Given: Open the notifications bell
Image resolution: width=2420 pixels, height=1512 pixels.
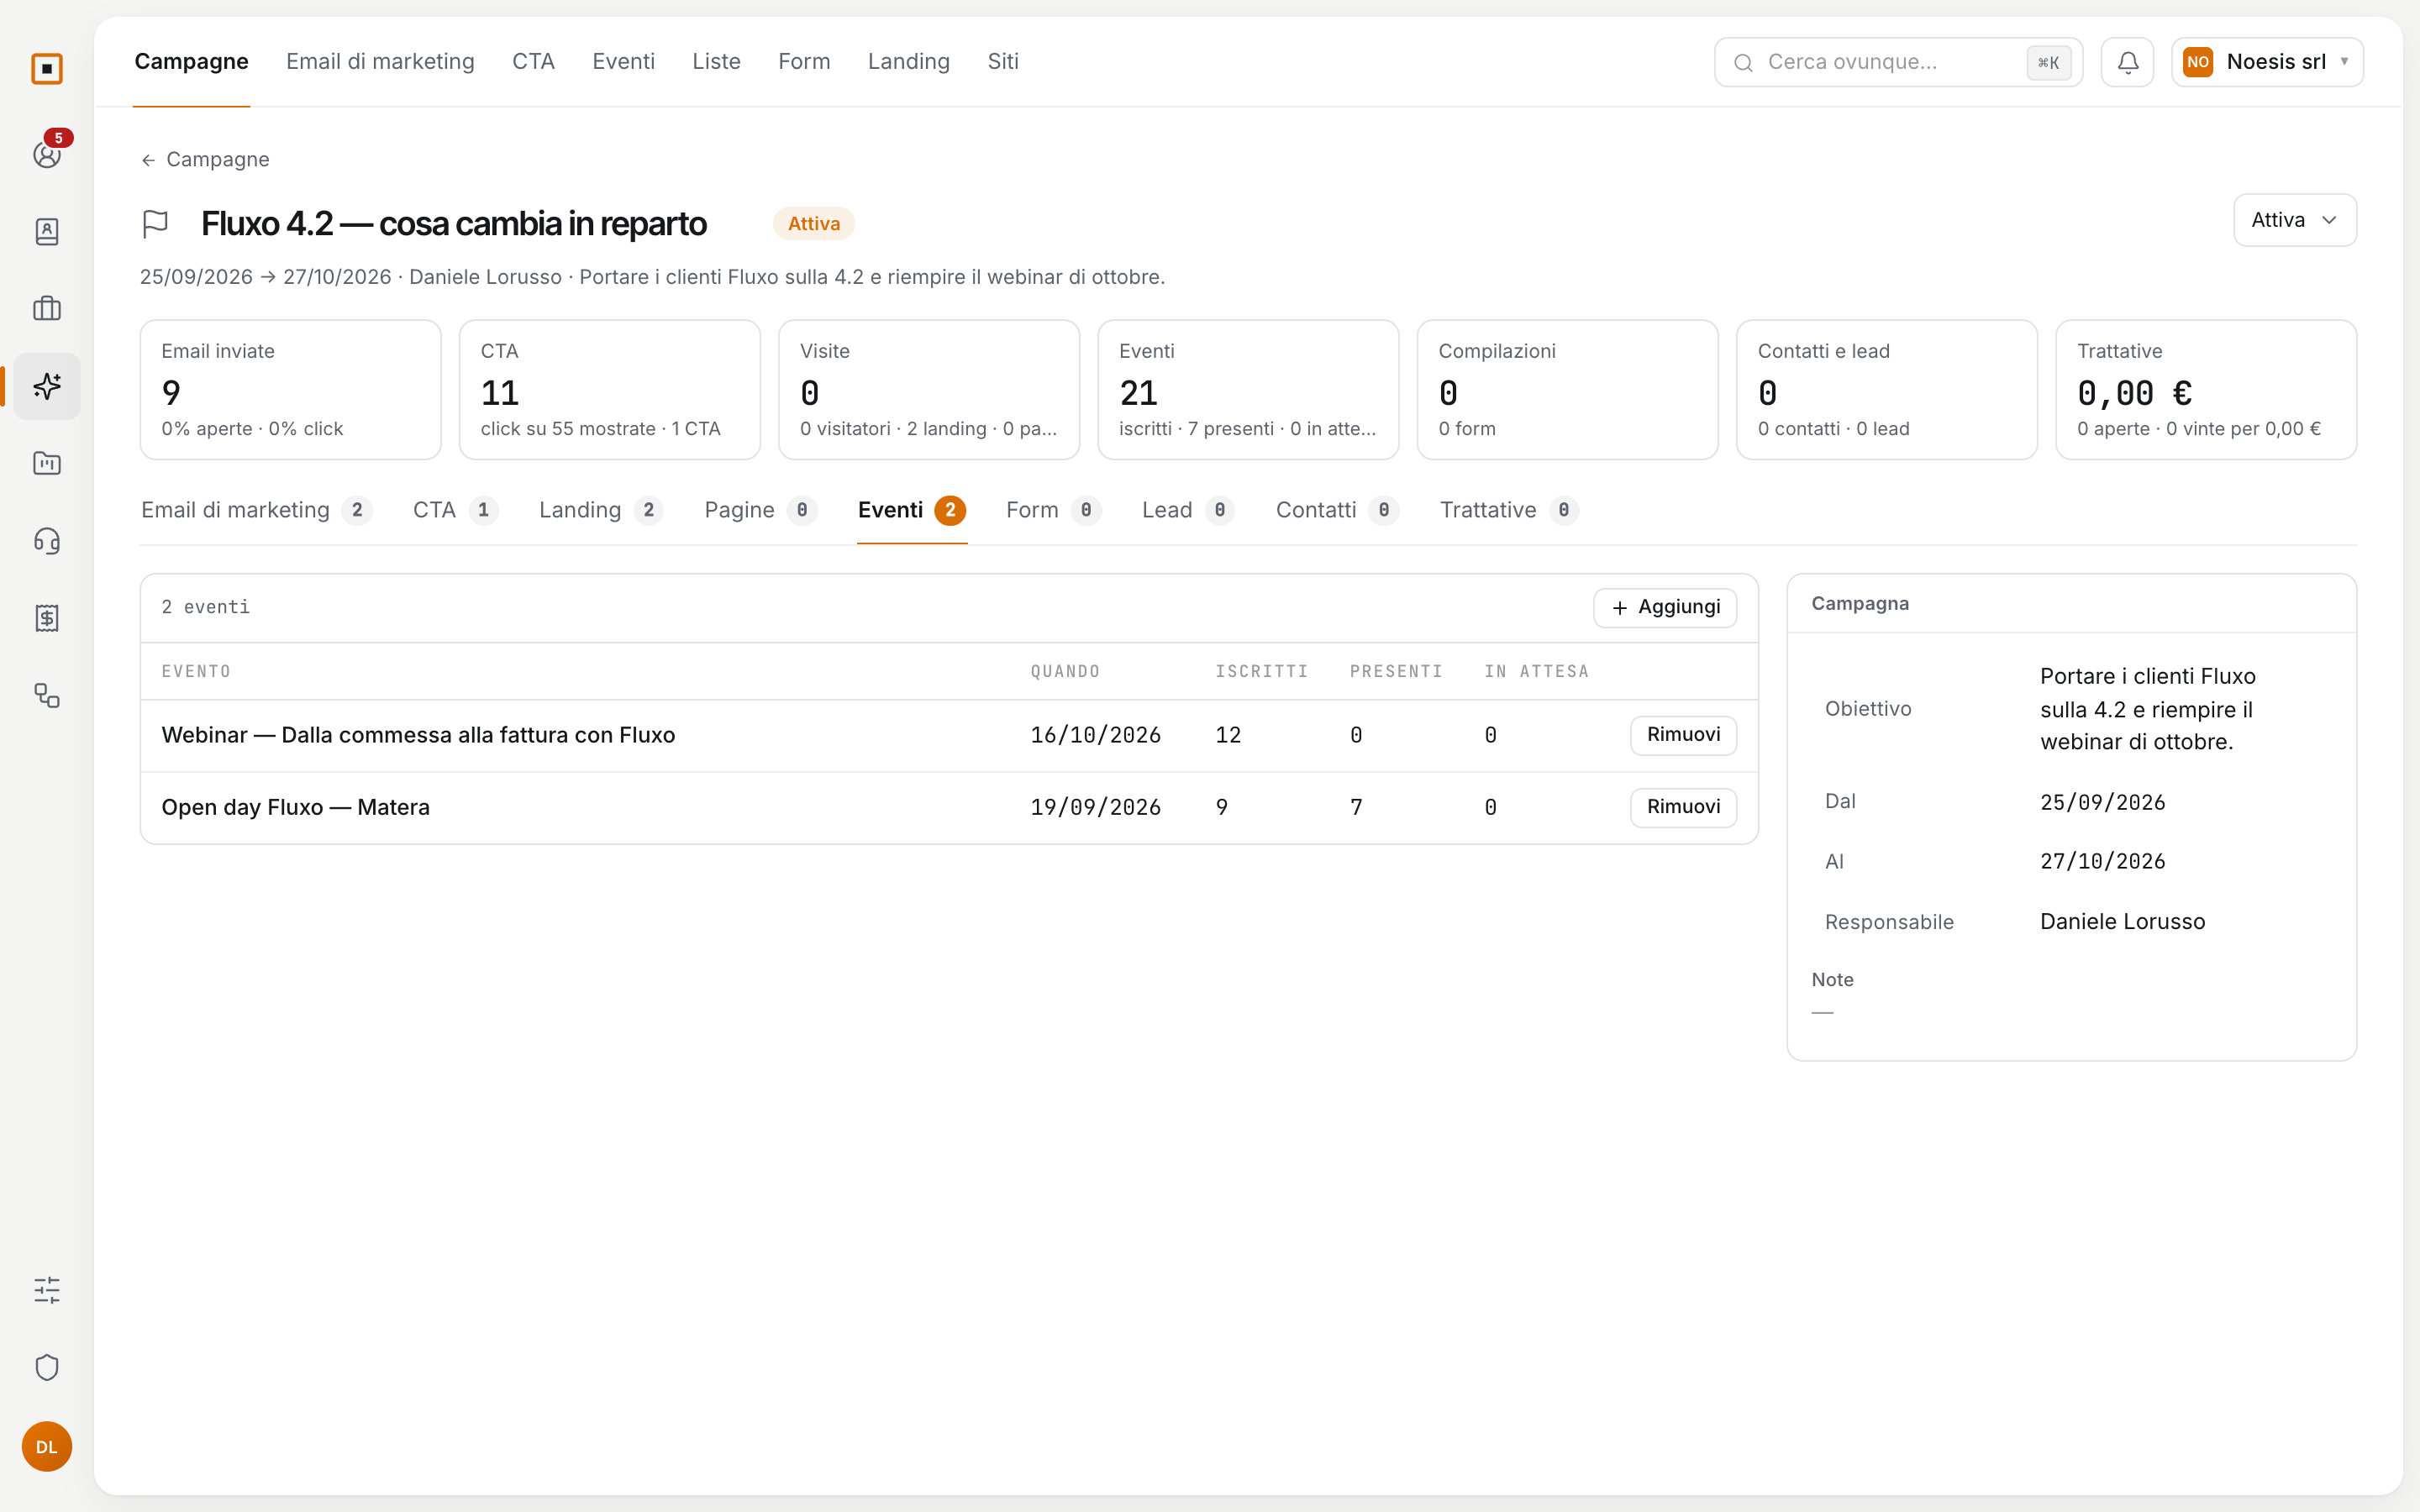Looking at the screenshot, I should [2127, 62].
